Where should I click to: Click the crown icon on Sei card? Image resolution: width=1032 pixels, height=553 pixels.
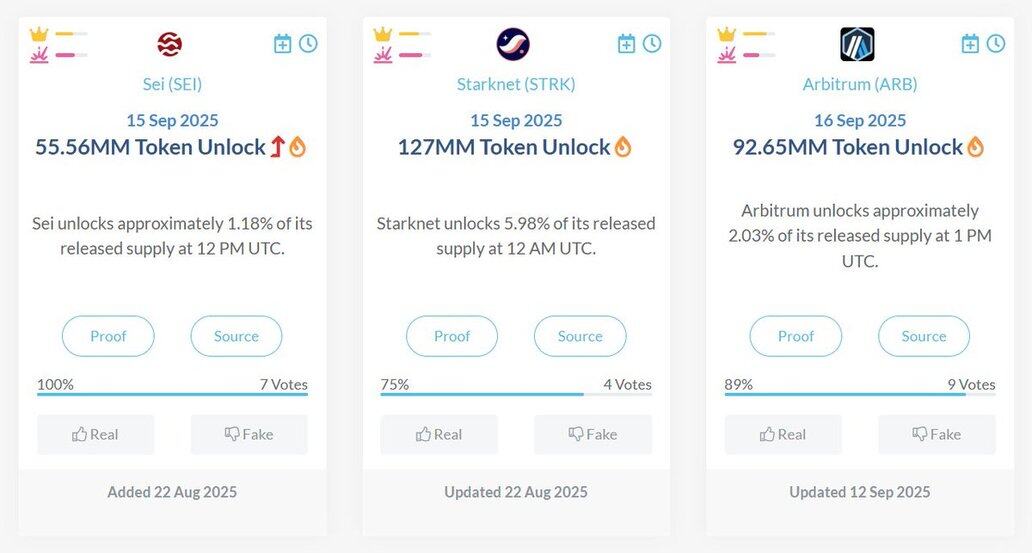39,34
